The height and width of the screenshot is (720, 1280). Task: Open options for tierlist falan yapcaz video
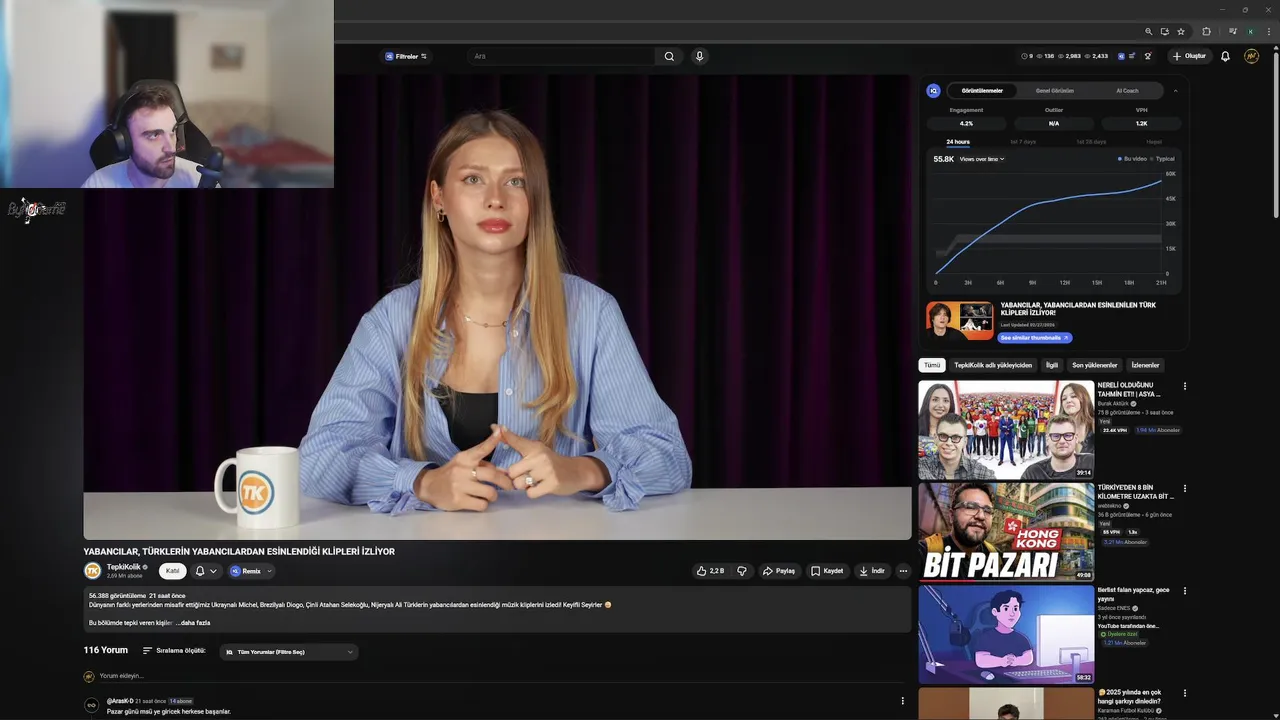point(1185,591)
